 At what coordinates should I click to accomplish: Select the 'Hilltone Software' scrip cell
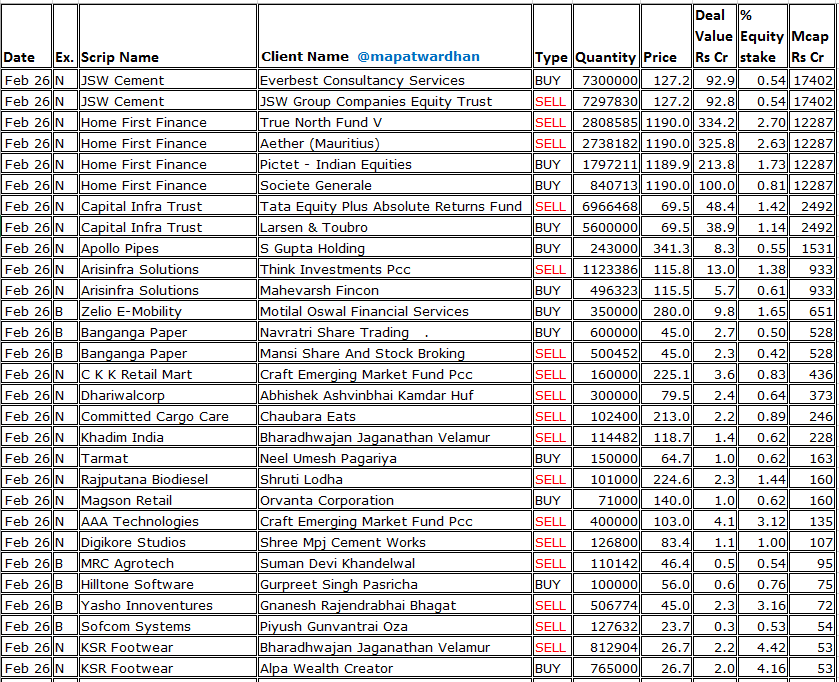(167, 584)
